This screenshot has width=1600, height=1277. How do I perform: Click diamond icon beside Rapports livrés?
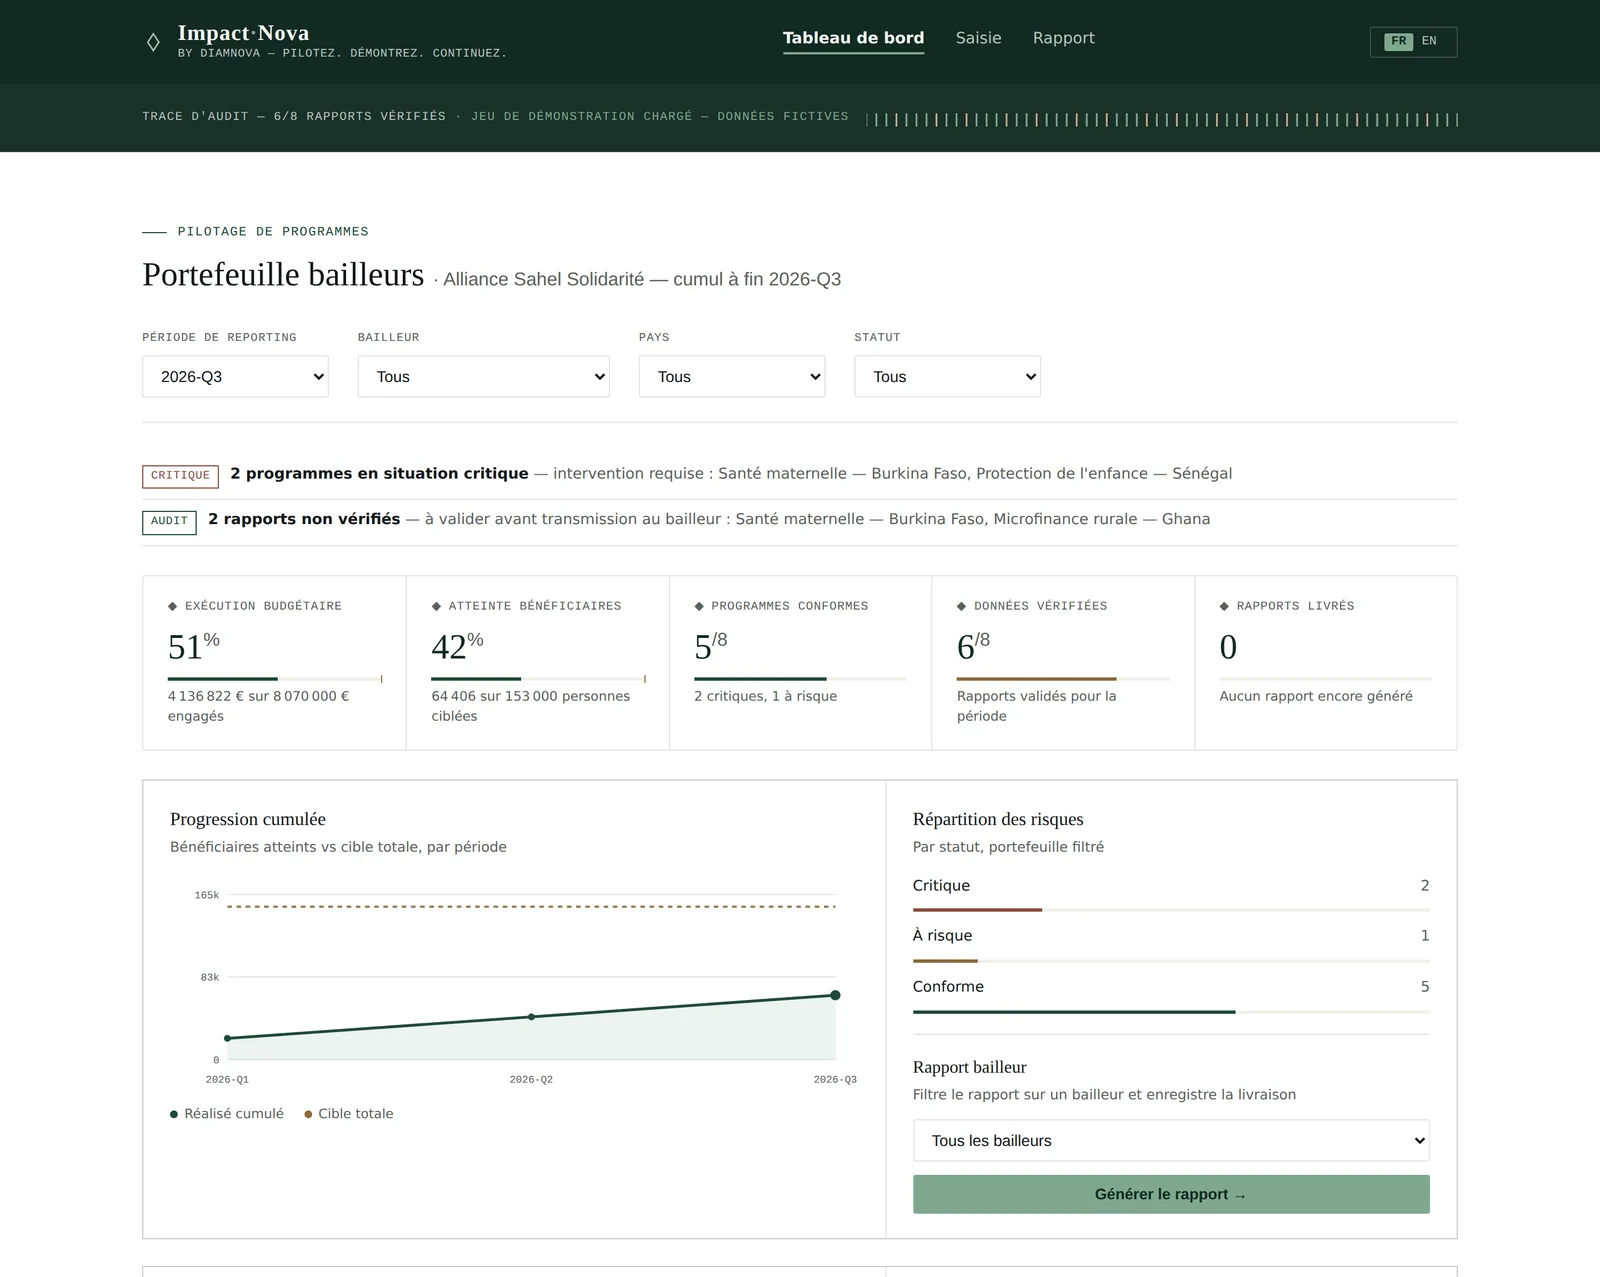[x=1224, y=606]
